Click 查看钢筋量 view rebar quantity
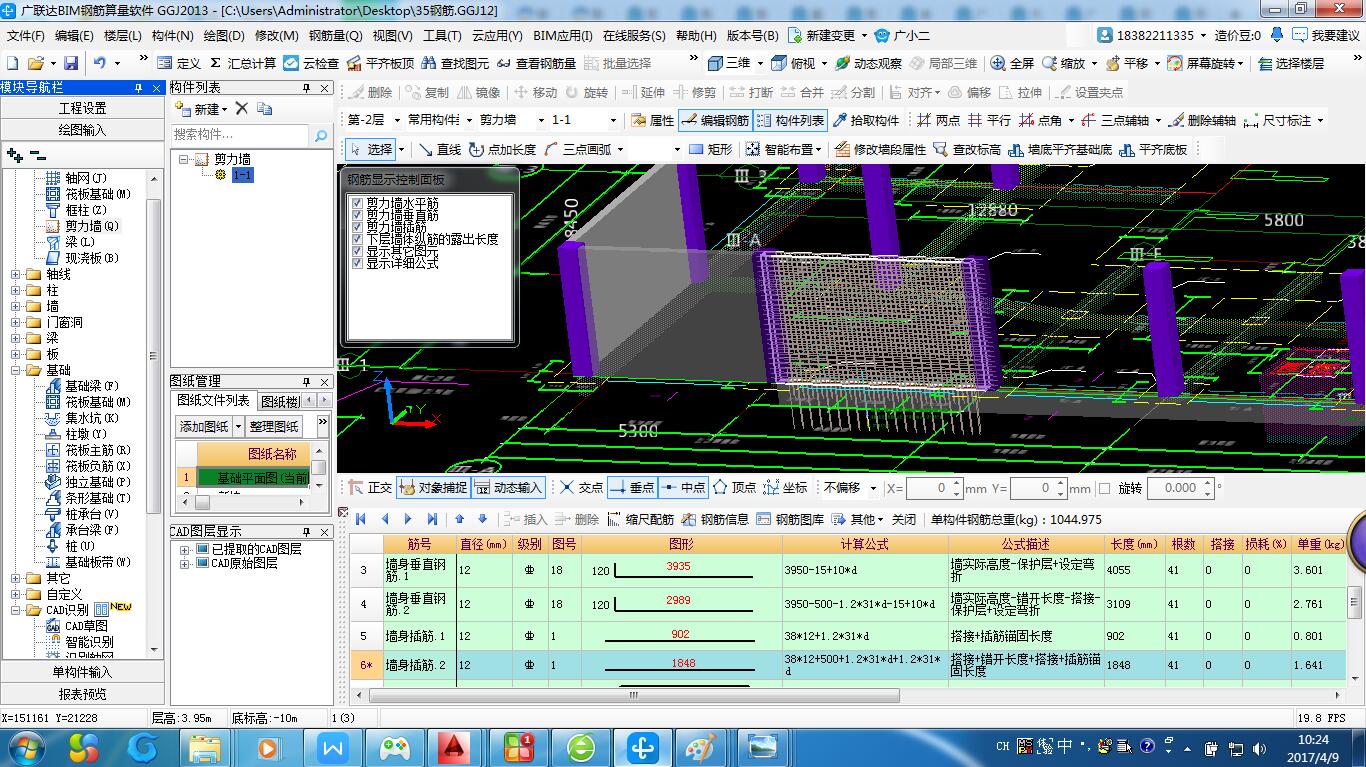This screenshot has height=767, width=1366. pyautogui.click(x=536, y=63)
